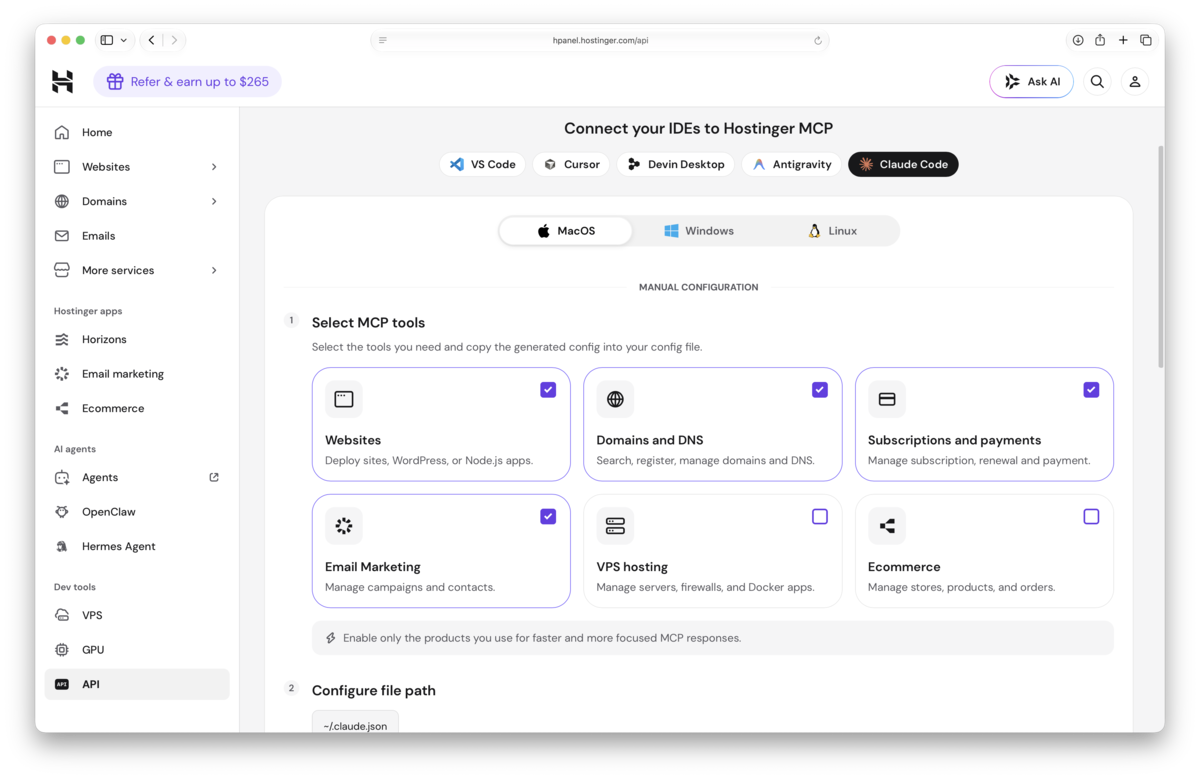Go back with browser back button
Image resolution: width=1200 pixels, height=779 pixels.
point(152,40)
